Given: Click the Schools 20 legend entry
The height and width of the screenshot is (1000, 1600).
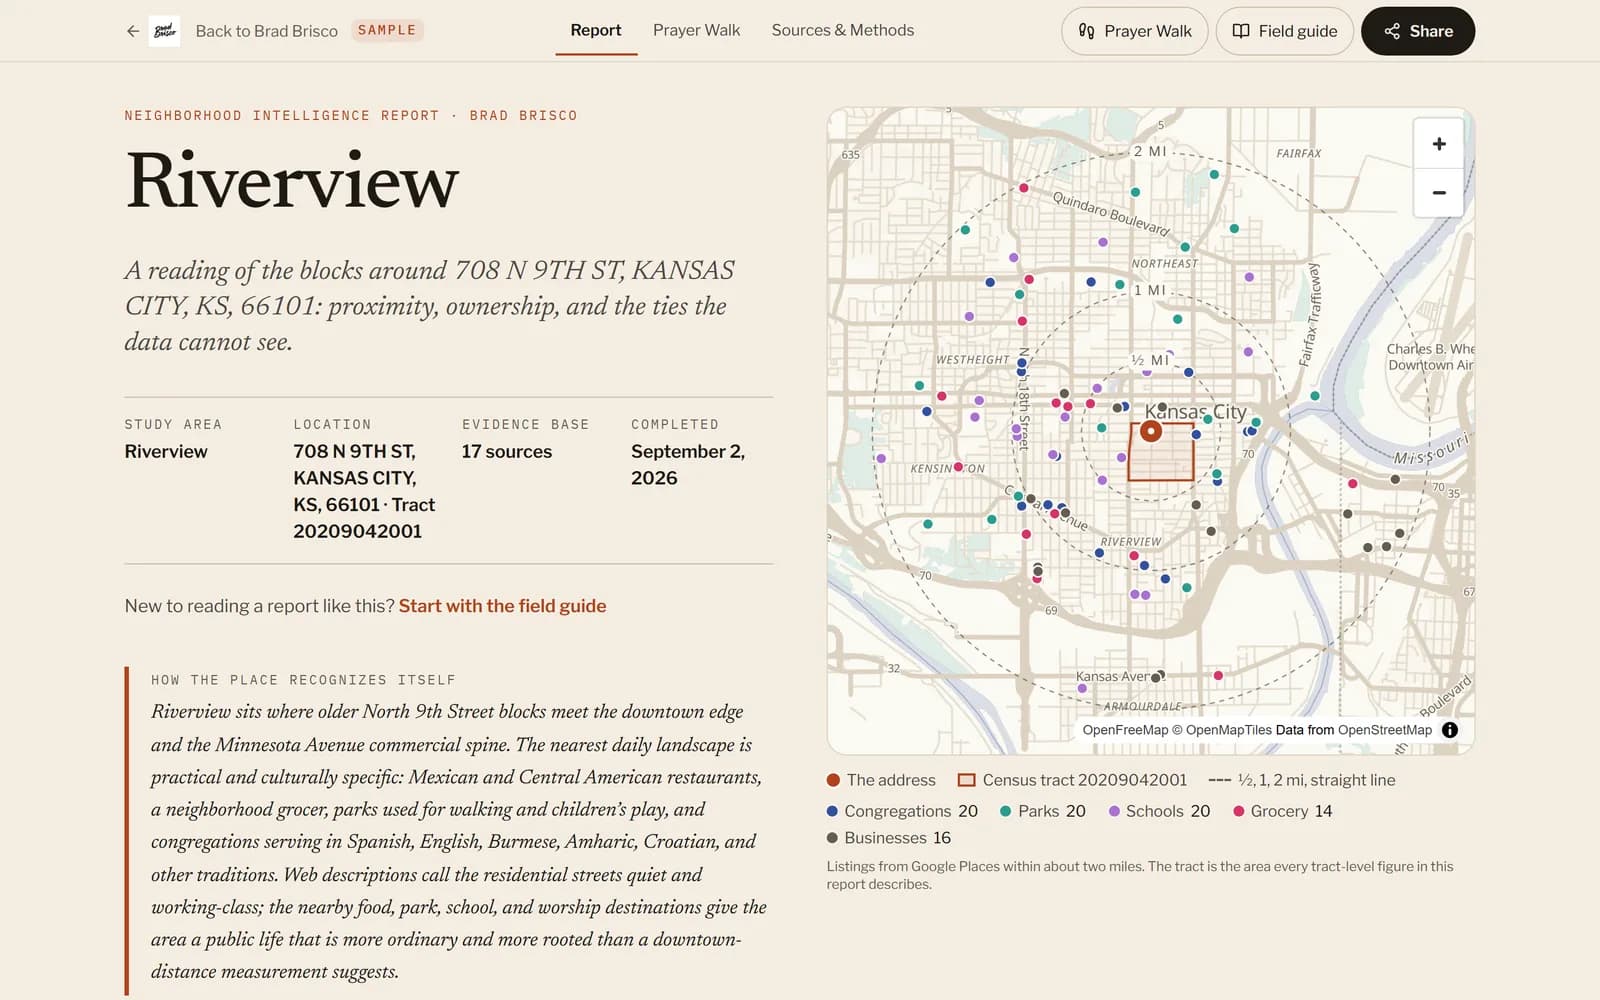Looking at the screenshot, I should [x=1159, y=811].
